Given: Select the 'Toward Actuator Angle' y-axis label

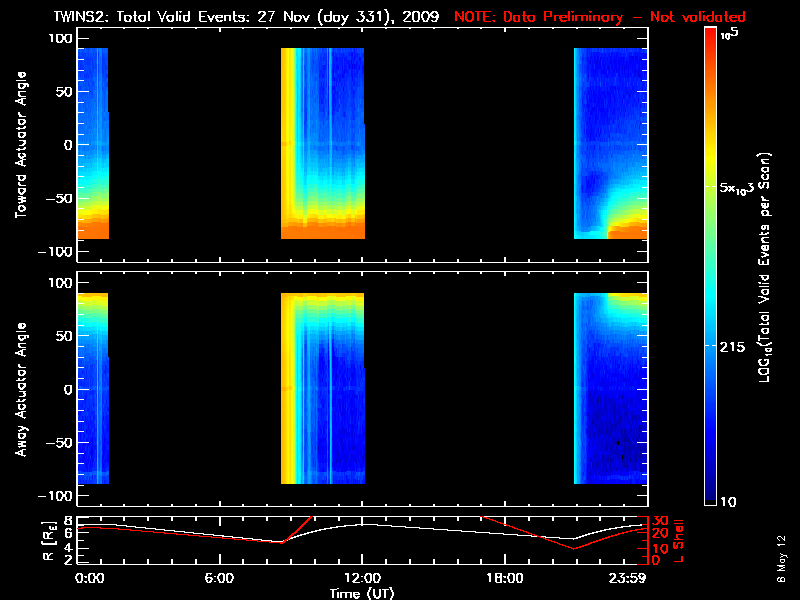Looking at the screenshot, I should [x=20, y=146].
